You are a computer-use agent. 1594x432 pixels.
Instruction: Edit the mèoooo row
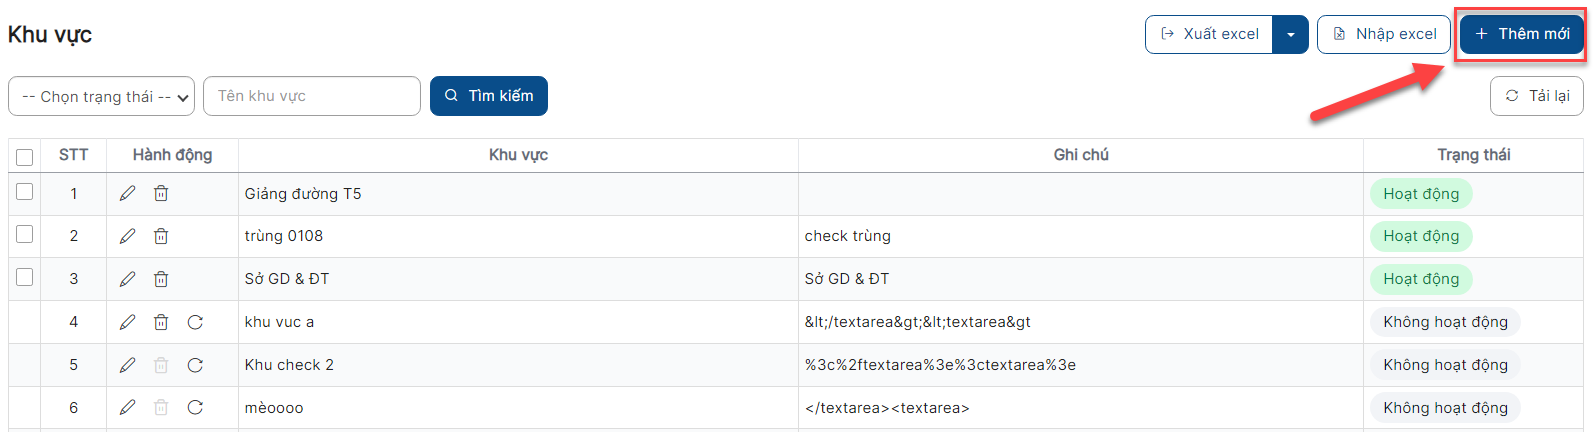click(127, 408)
